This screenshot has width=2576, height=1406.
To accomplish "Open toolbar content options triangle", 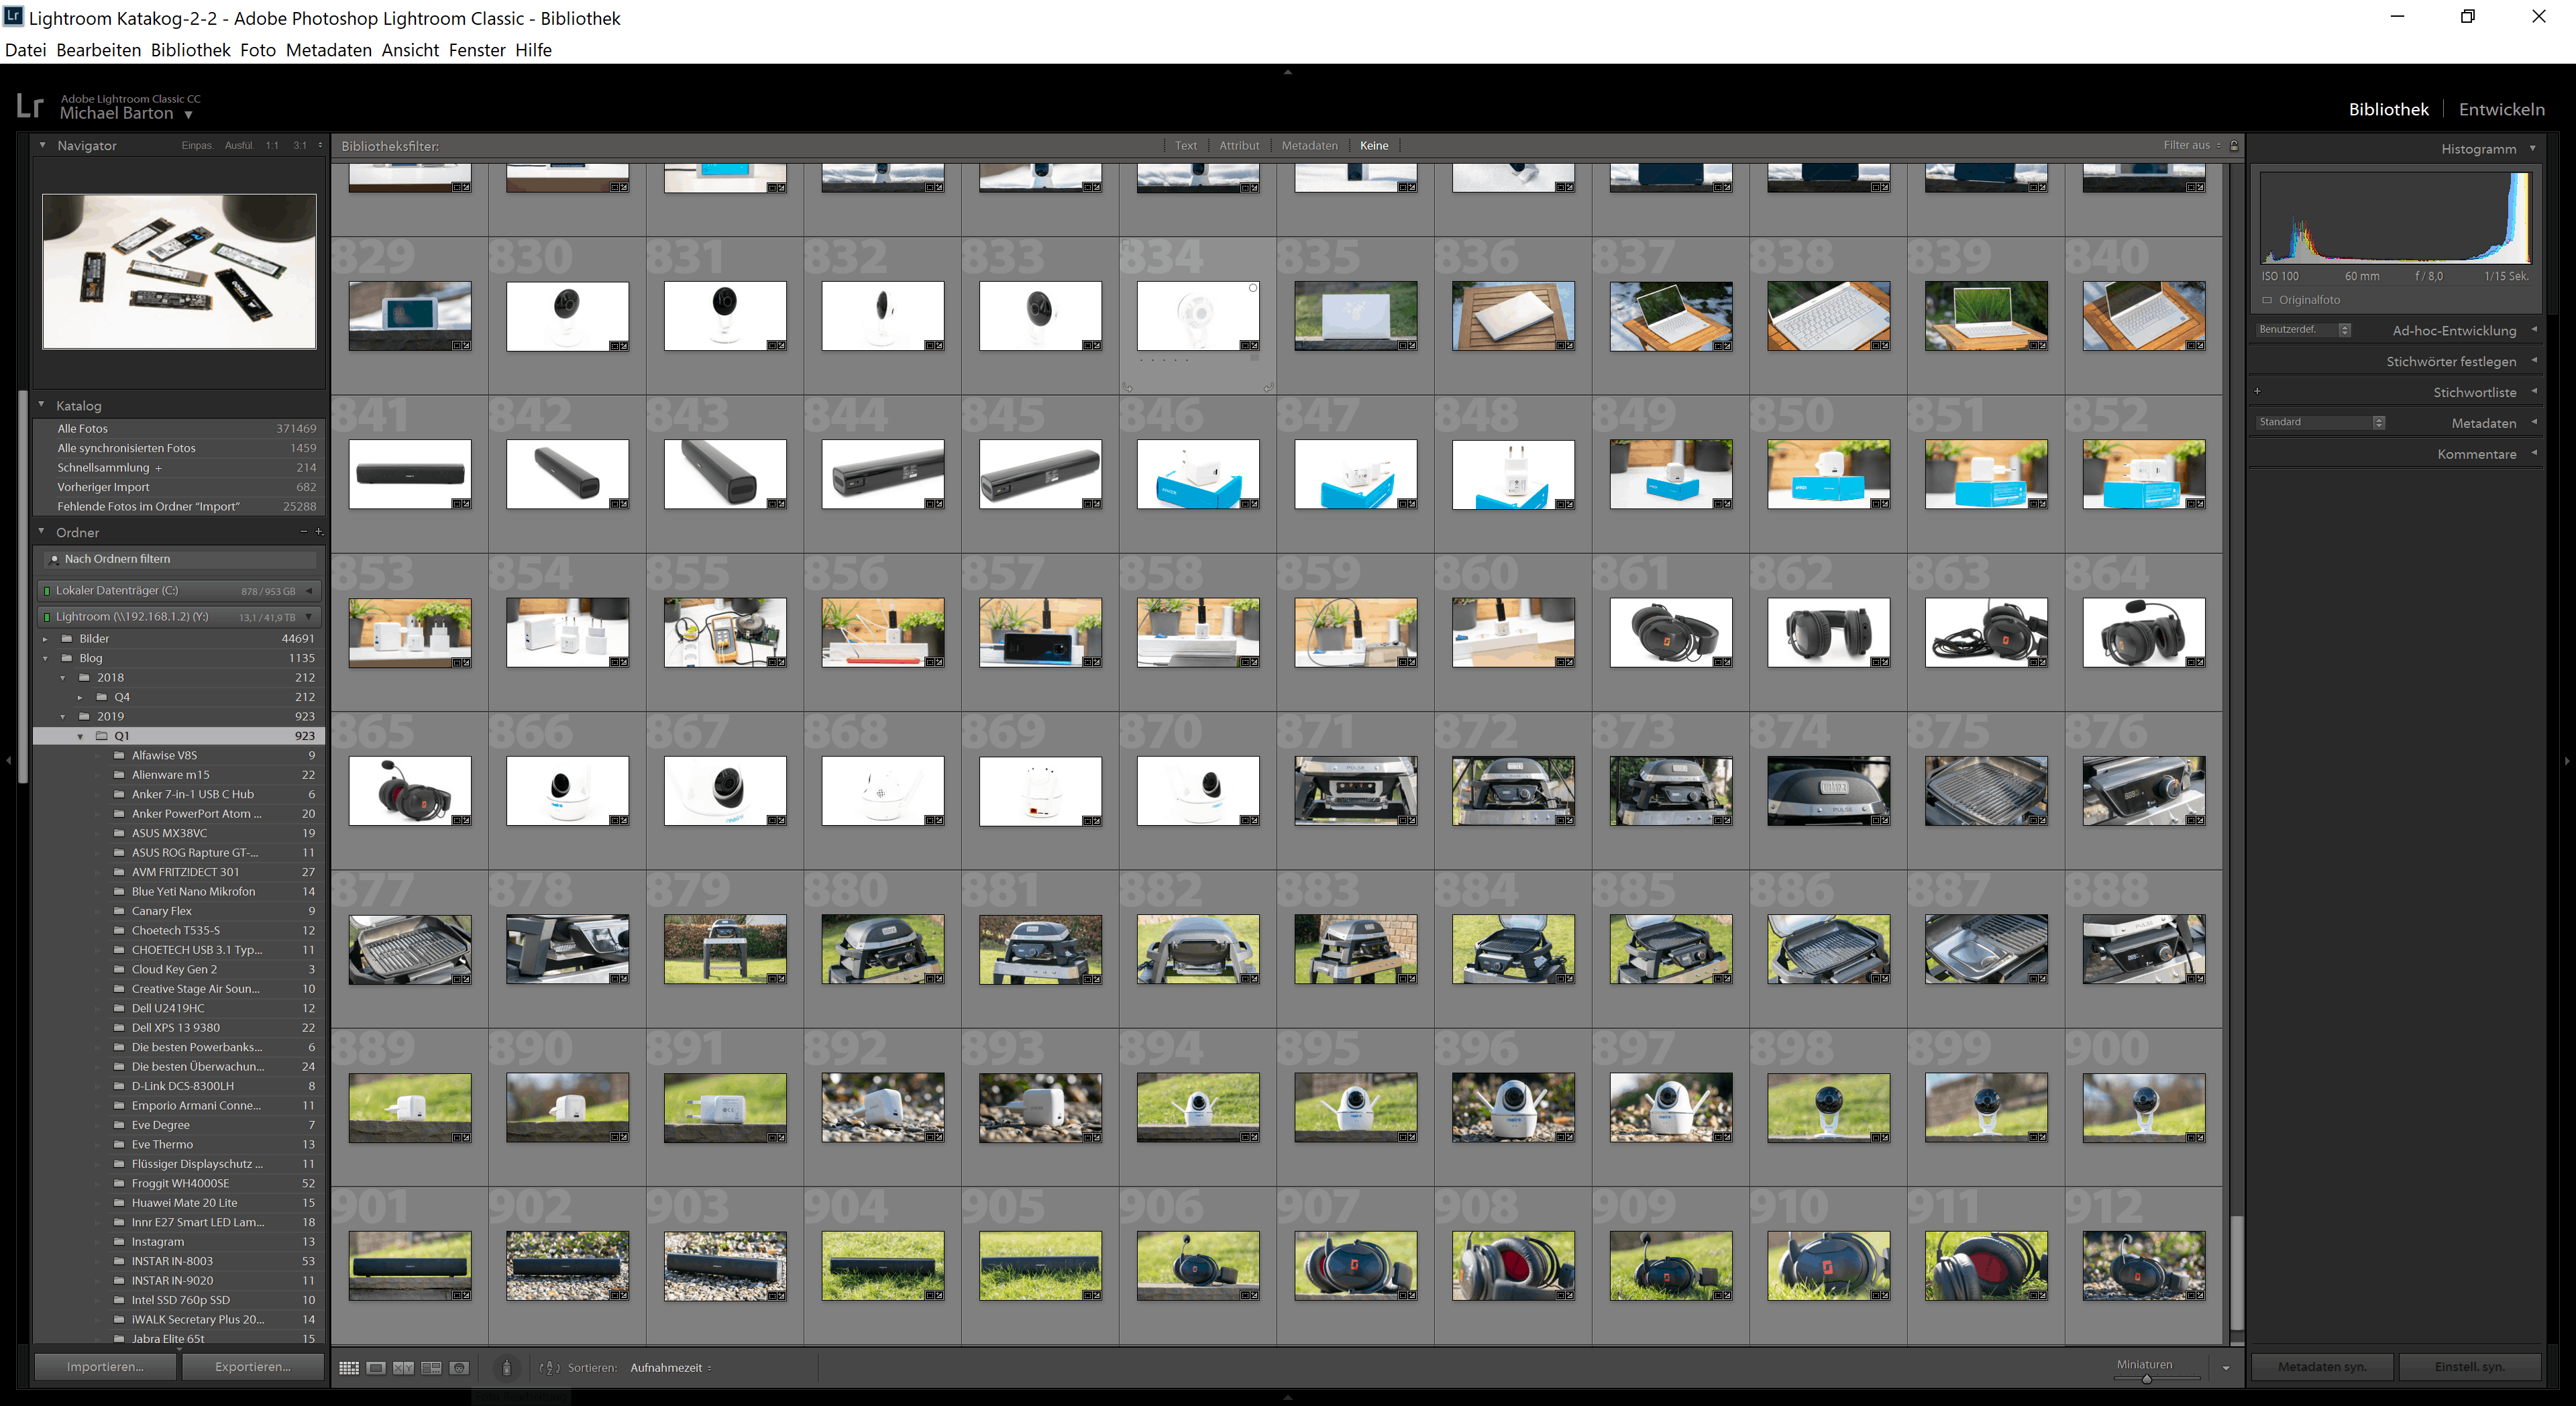I will [2226, 1368].
